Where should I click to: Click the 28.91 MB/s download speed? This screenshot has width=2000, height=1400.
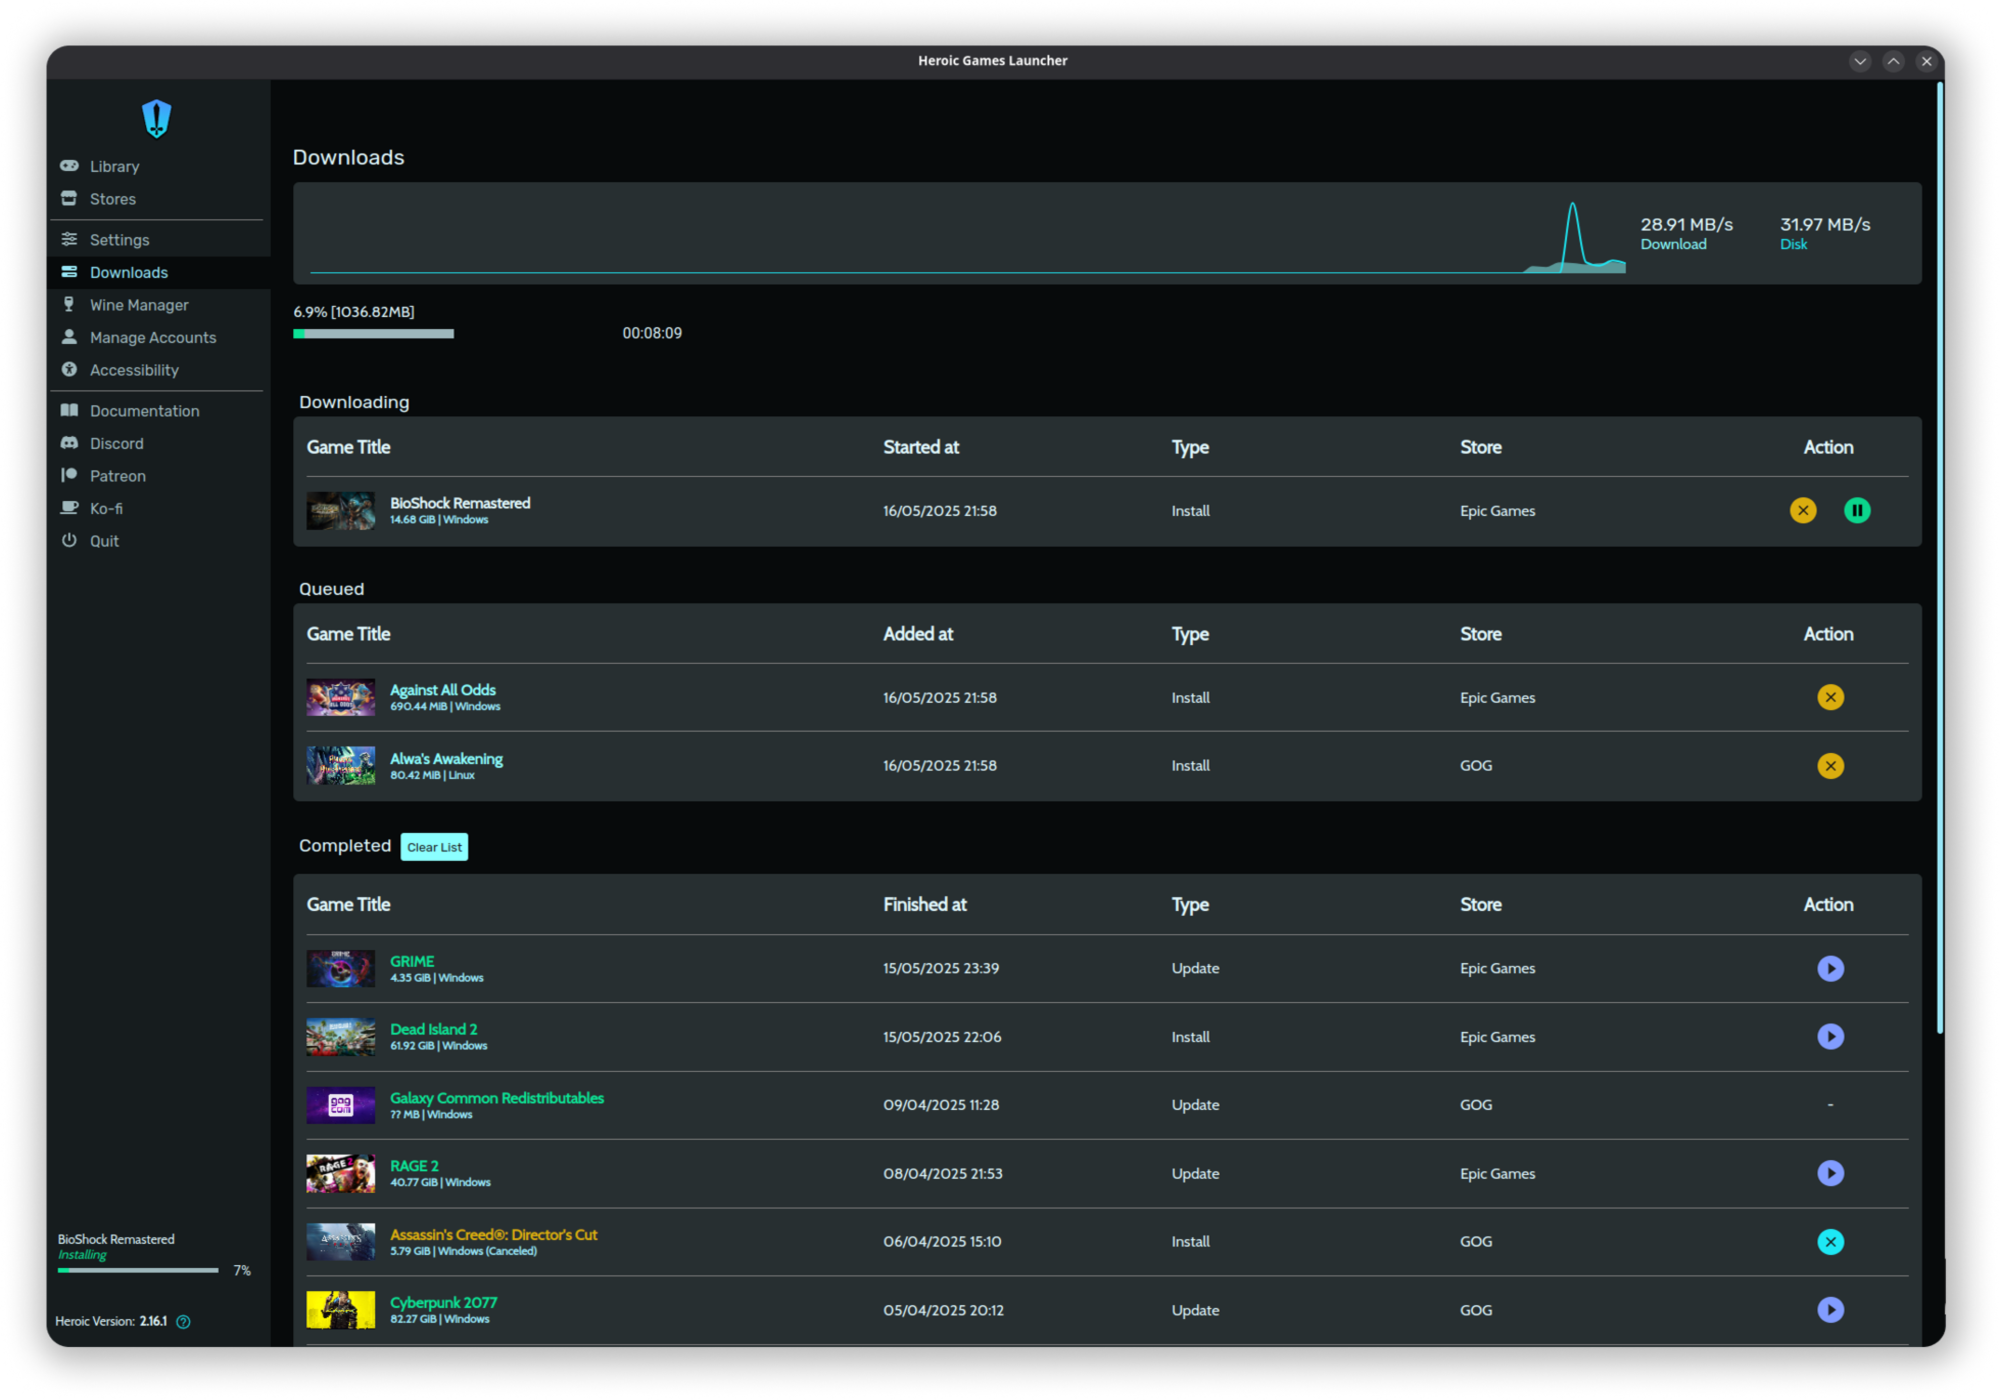[x=1686, y=225]
